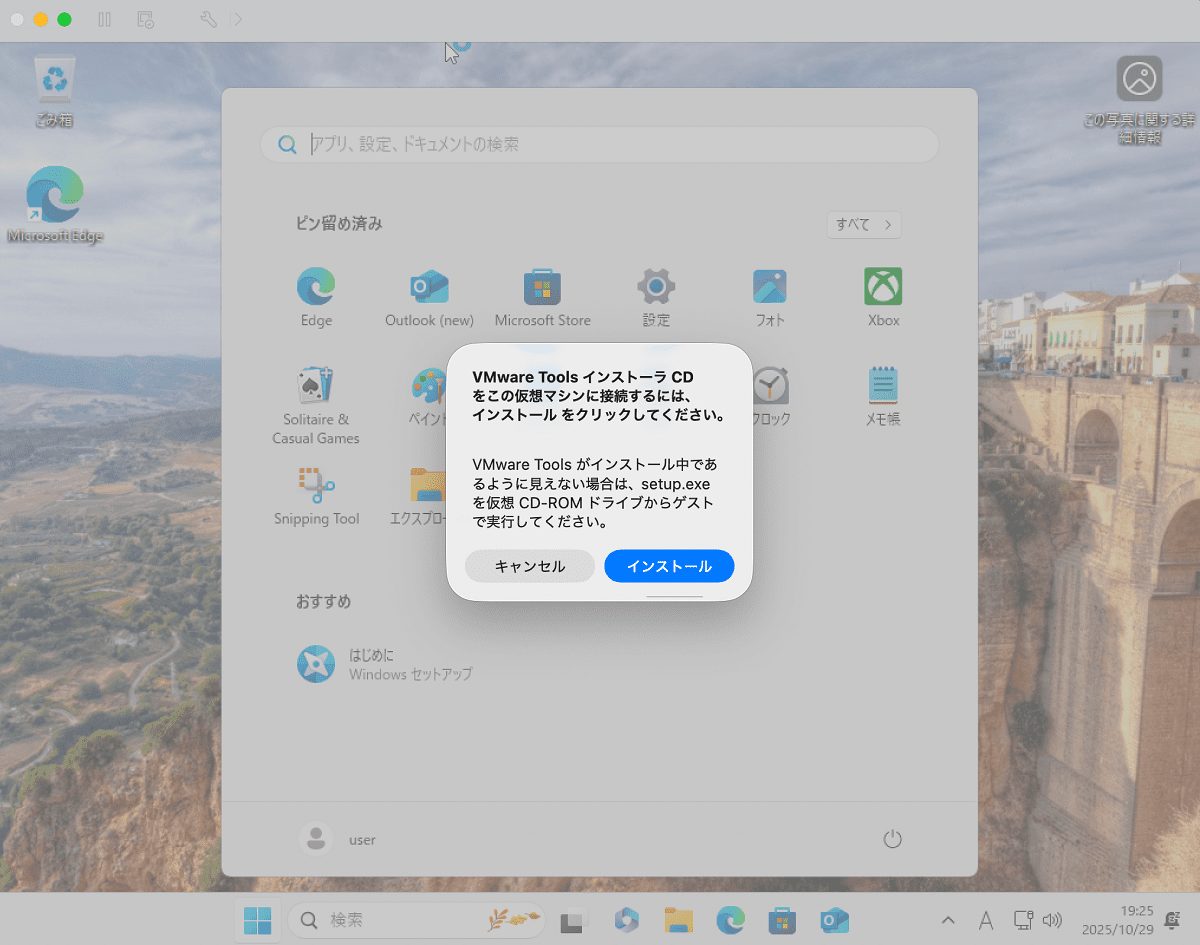Launch Microsoft Edge from the taskbar

pos(731,920)
